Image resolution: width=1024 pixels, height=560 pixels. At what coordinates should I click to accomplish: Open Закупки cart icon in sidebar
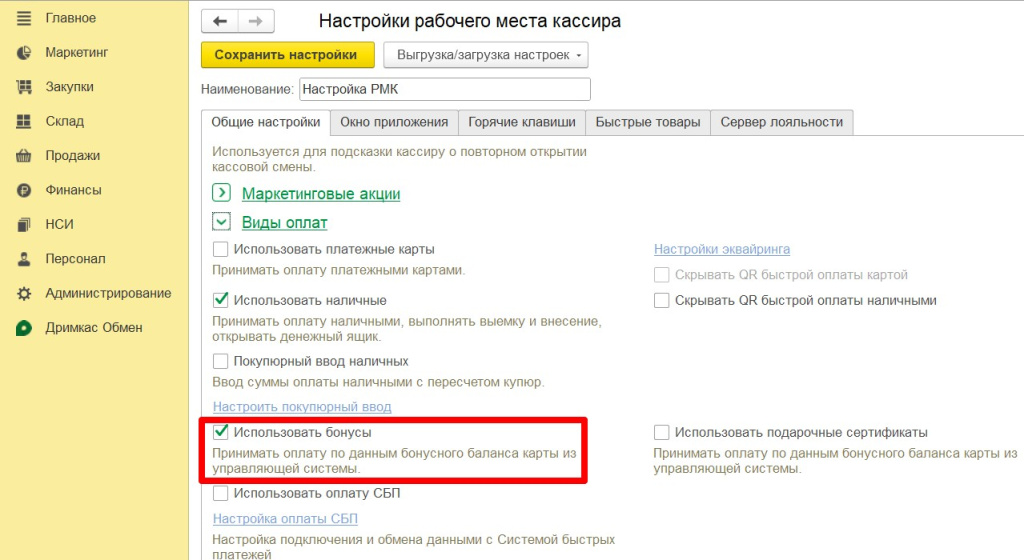(24, 87)
